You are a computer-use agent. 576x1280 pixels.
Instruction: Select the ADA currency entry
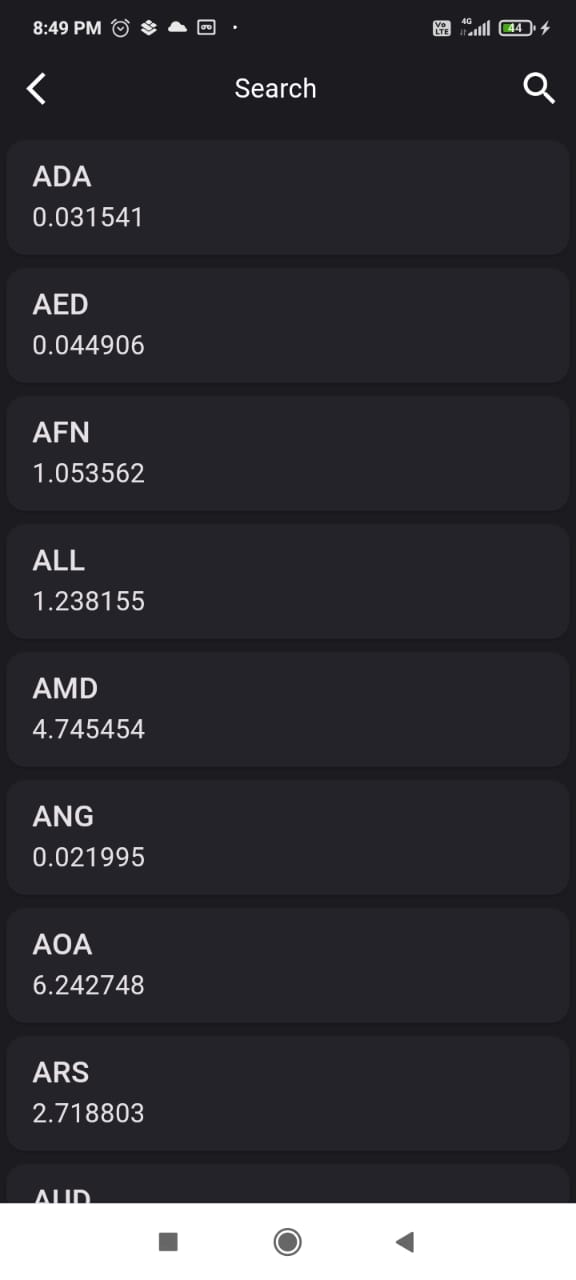pyautogui.click(x=288, y=196)
